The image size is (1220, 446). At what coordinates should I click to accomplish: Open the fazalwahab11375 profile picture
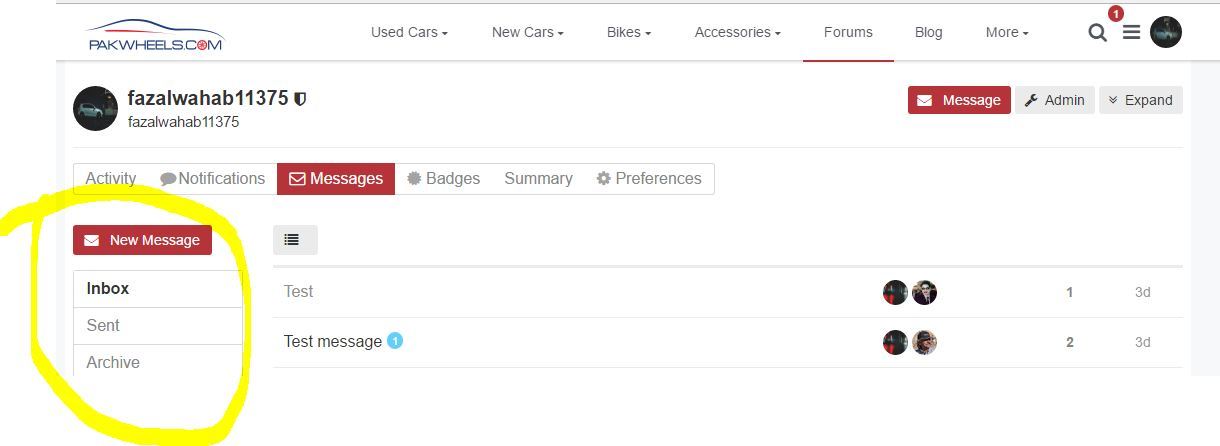click(96, 108)
